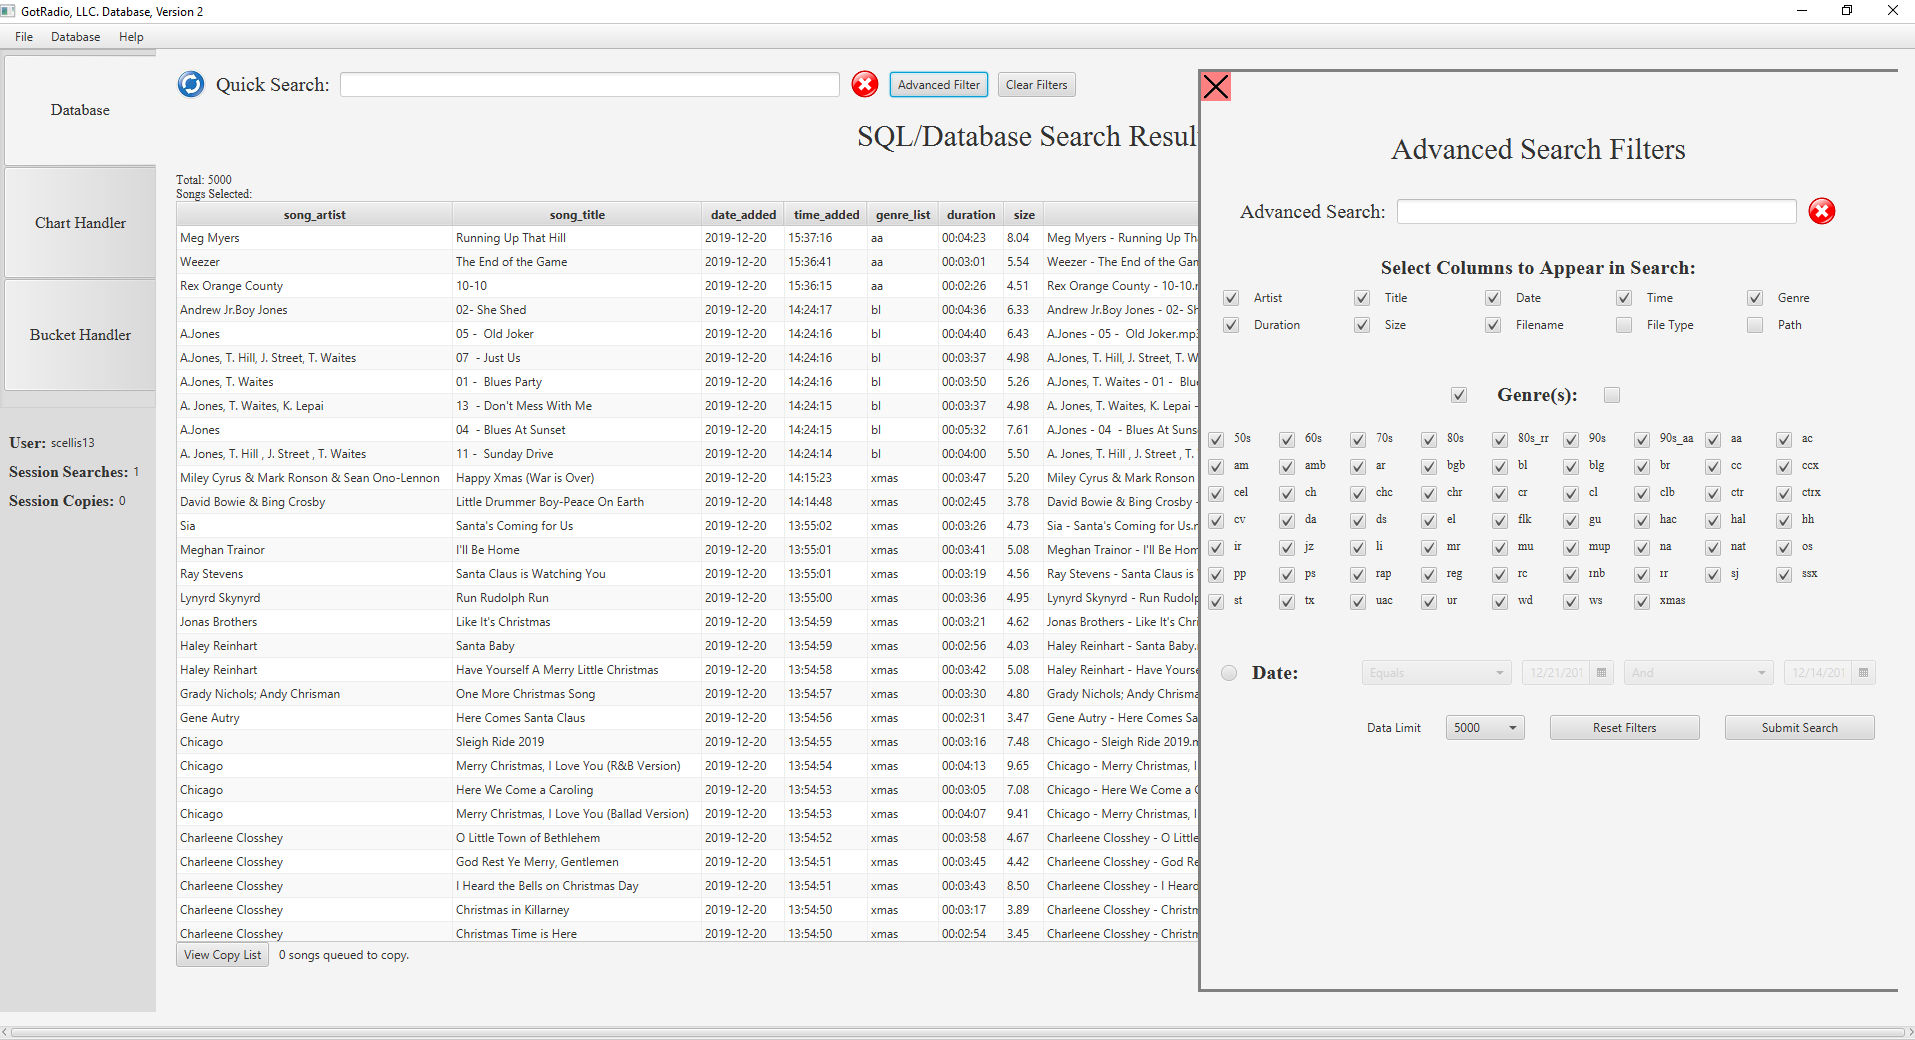Click the Submit Search button
This screenshot has height=1040, width=1915.
pos(1798,727)
